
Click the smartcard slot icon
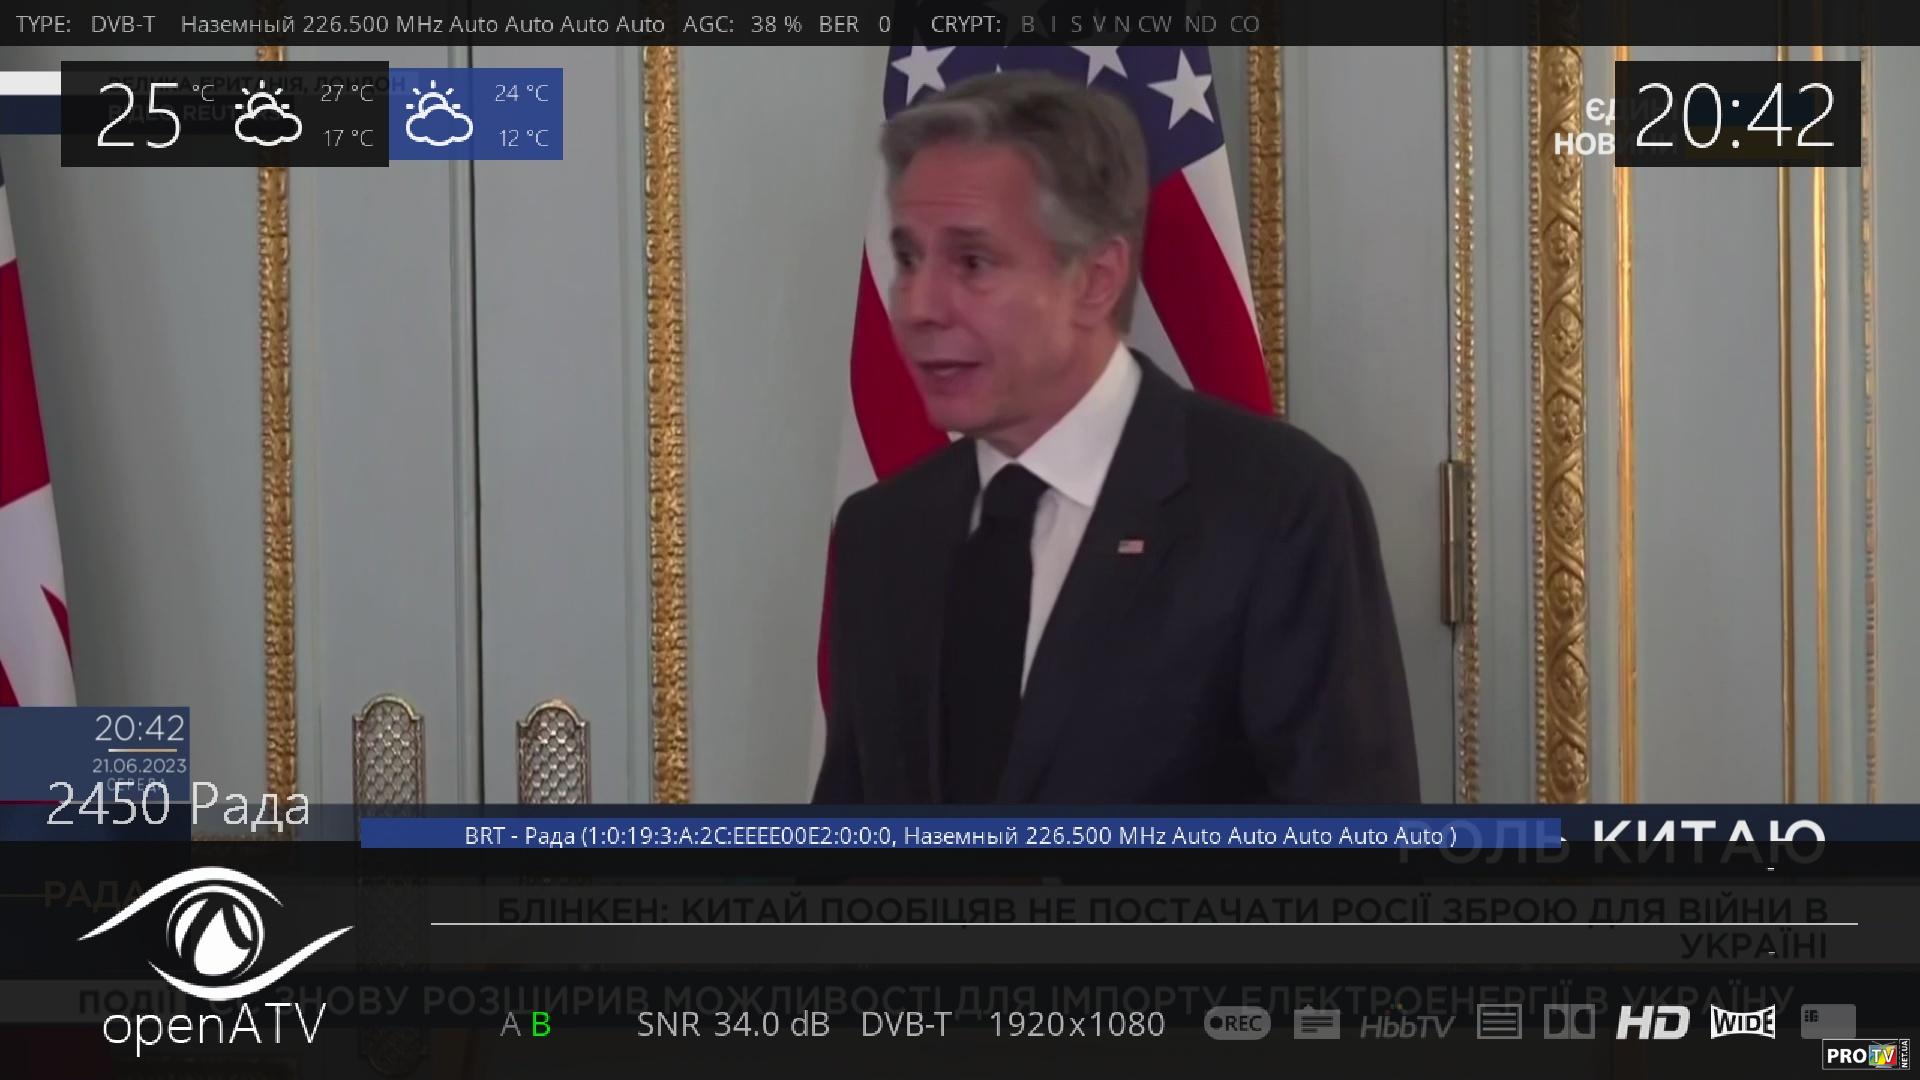[x=1828, y=1022]
